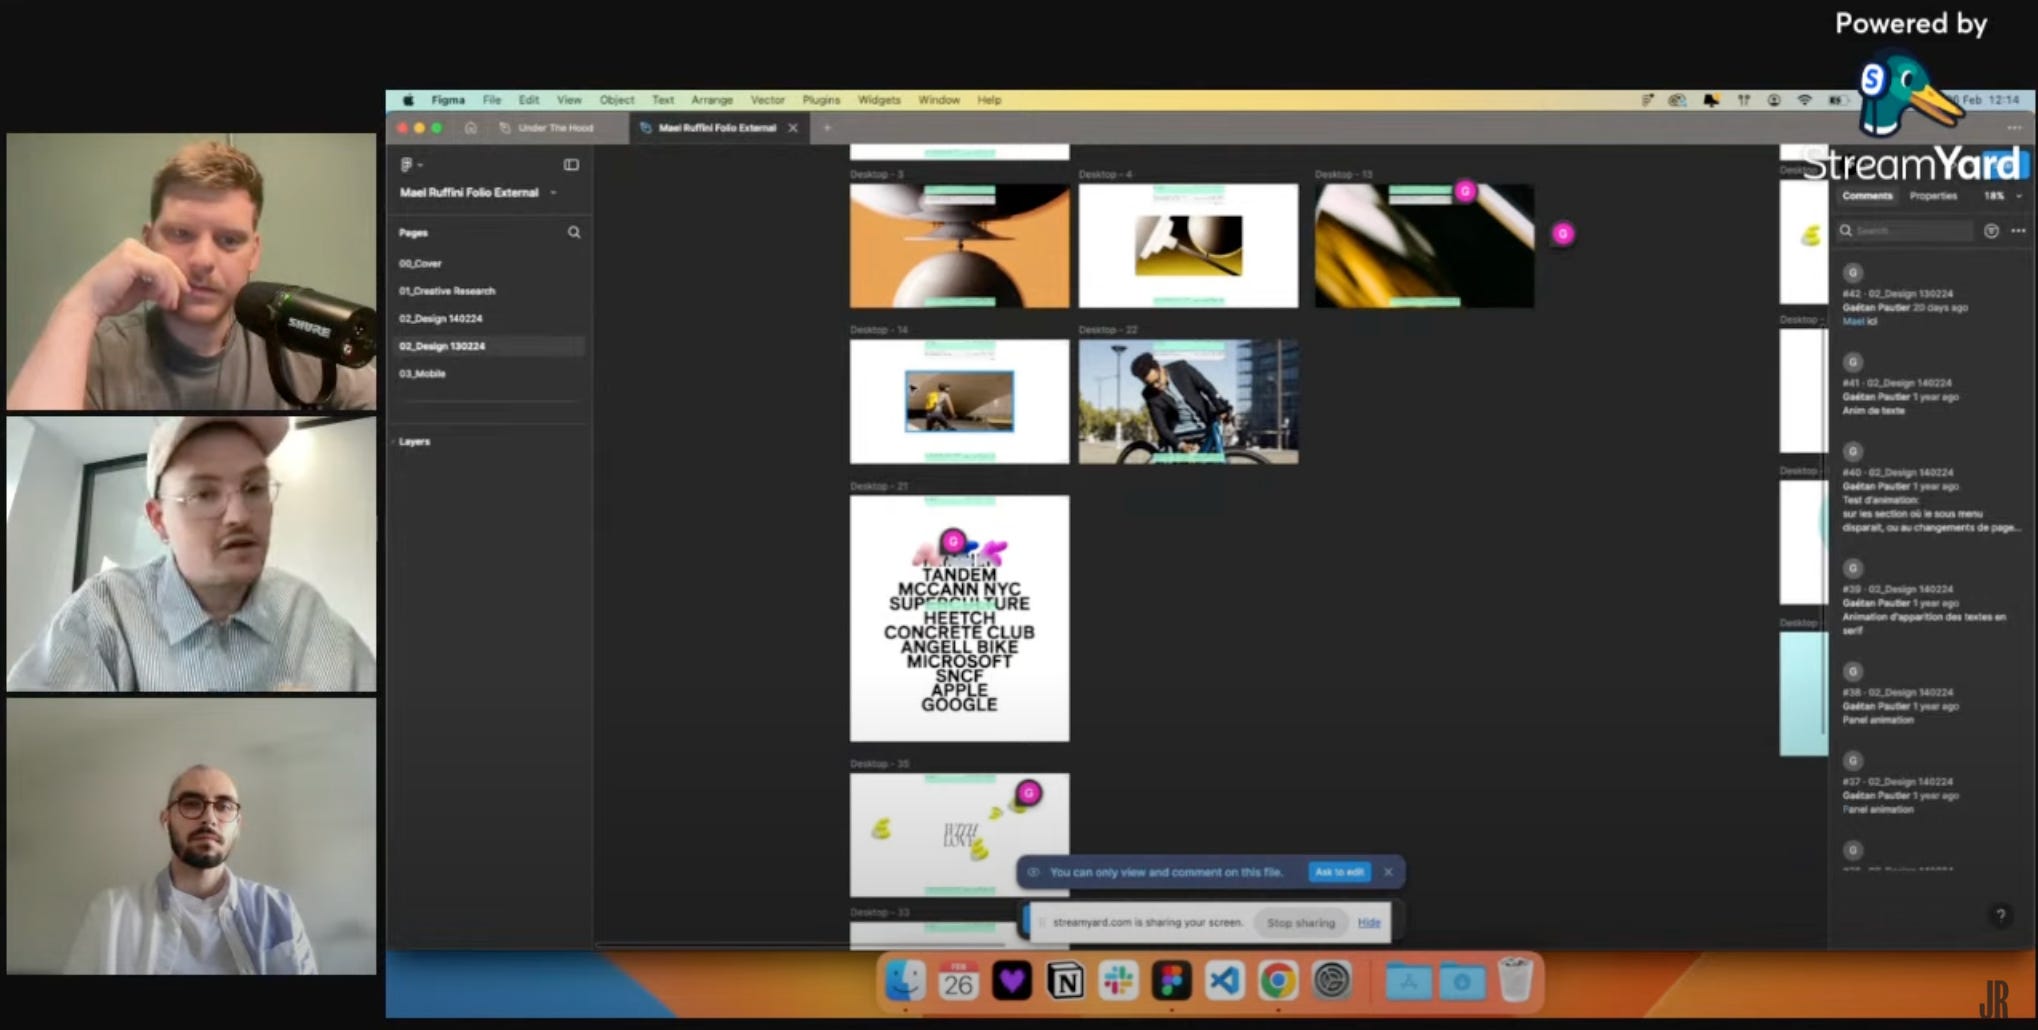Click the Hide link on sharing bar
The height and width of the screenshot is (1030, 2038).
click(1369, 923)
